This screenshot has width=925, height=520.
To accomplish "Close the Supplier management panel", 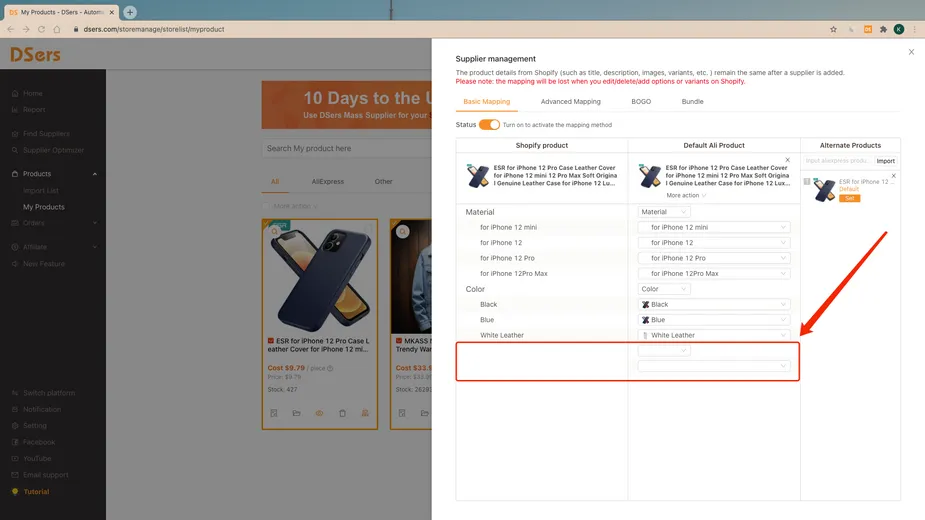I will click(x=911, y=52).
